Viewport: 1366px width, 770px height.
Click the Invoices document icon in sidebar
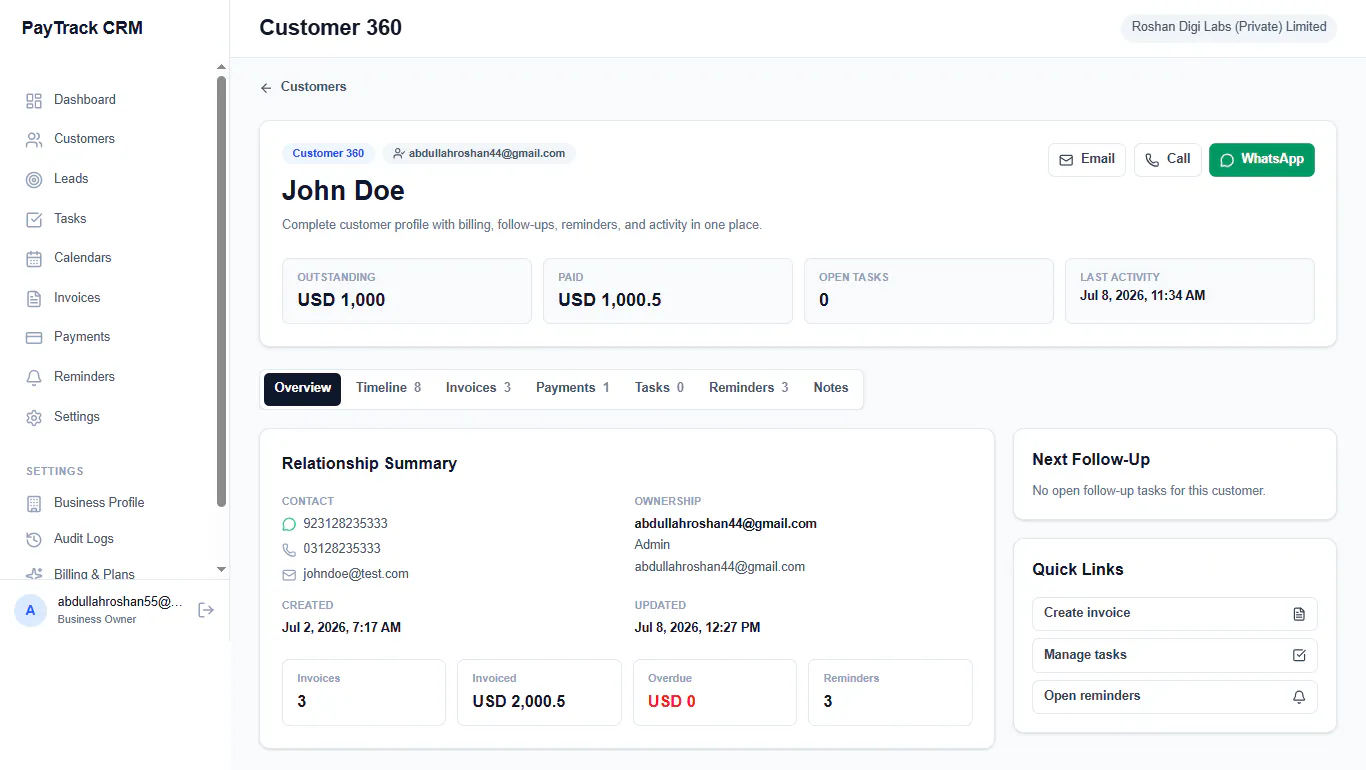34,298
